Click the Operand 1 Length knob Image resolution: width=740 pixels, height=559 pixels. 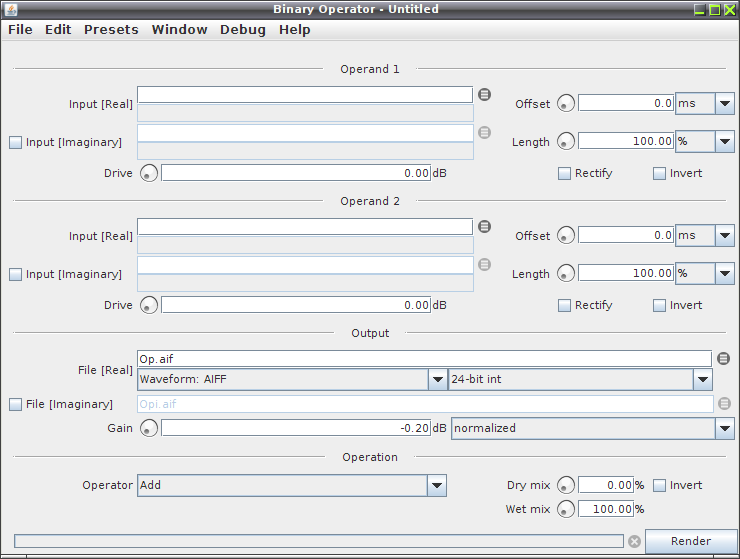point(565,141)
